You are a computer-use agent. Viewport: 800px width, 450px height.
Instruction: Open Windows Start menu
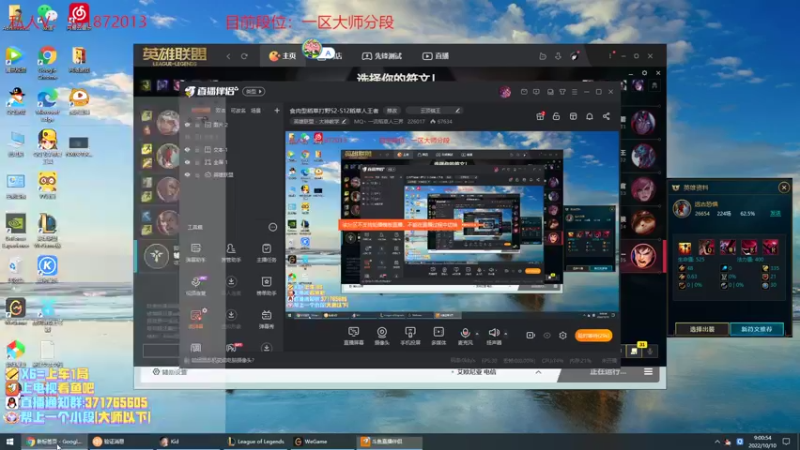pyautogui.click(x=10, y=441)
